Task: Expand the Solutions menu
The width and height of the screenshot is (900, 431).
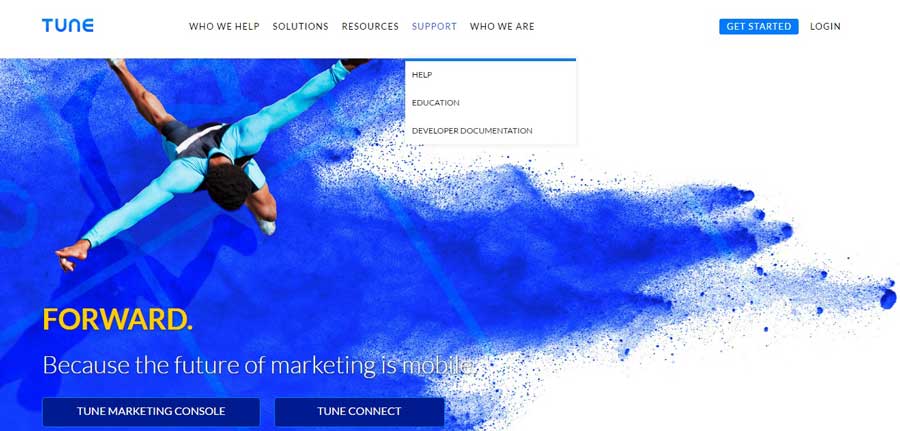Action: click(301, 26)
